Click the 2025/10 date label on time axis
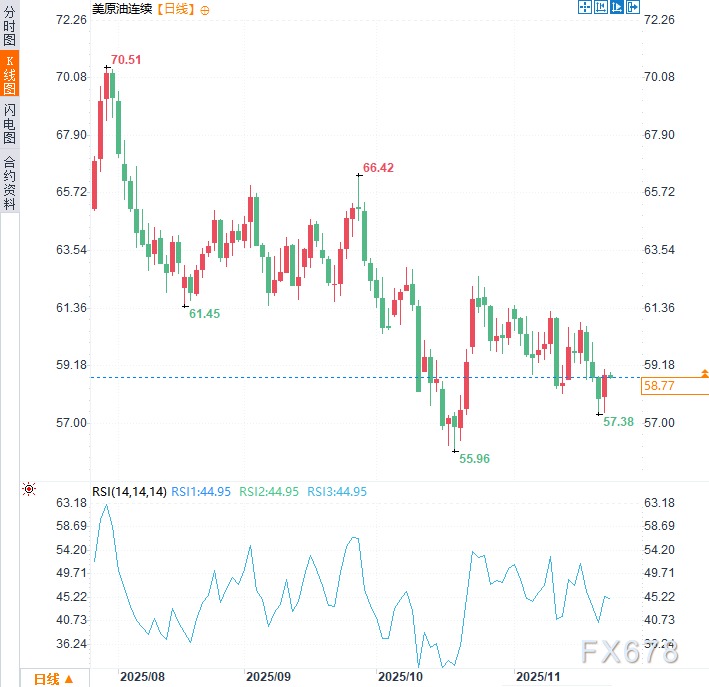Viewport: 709px width, 687px height. coord(401,677)
